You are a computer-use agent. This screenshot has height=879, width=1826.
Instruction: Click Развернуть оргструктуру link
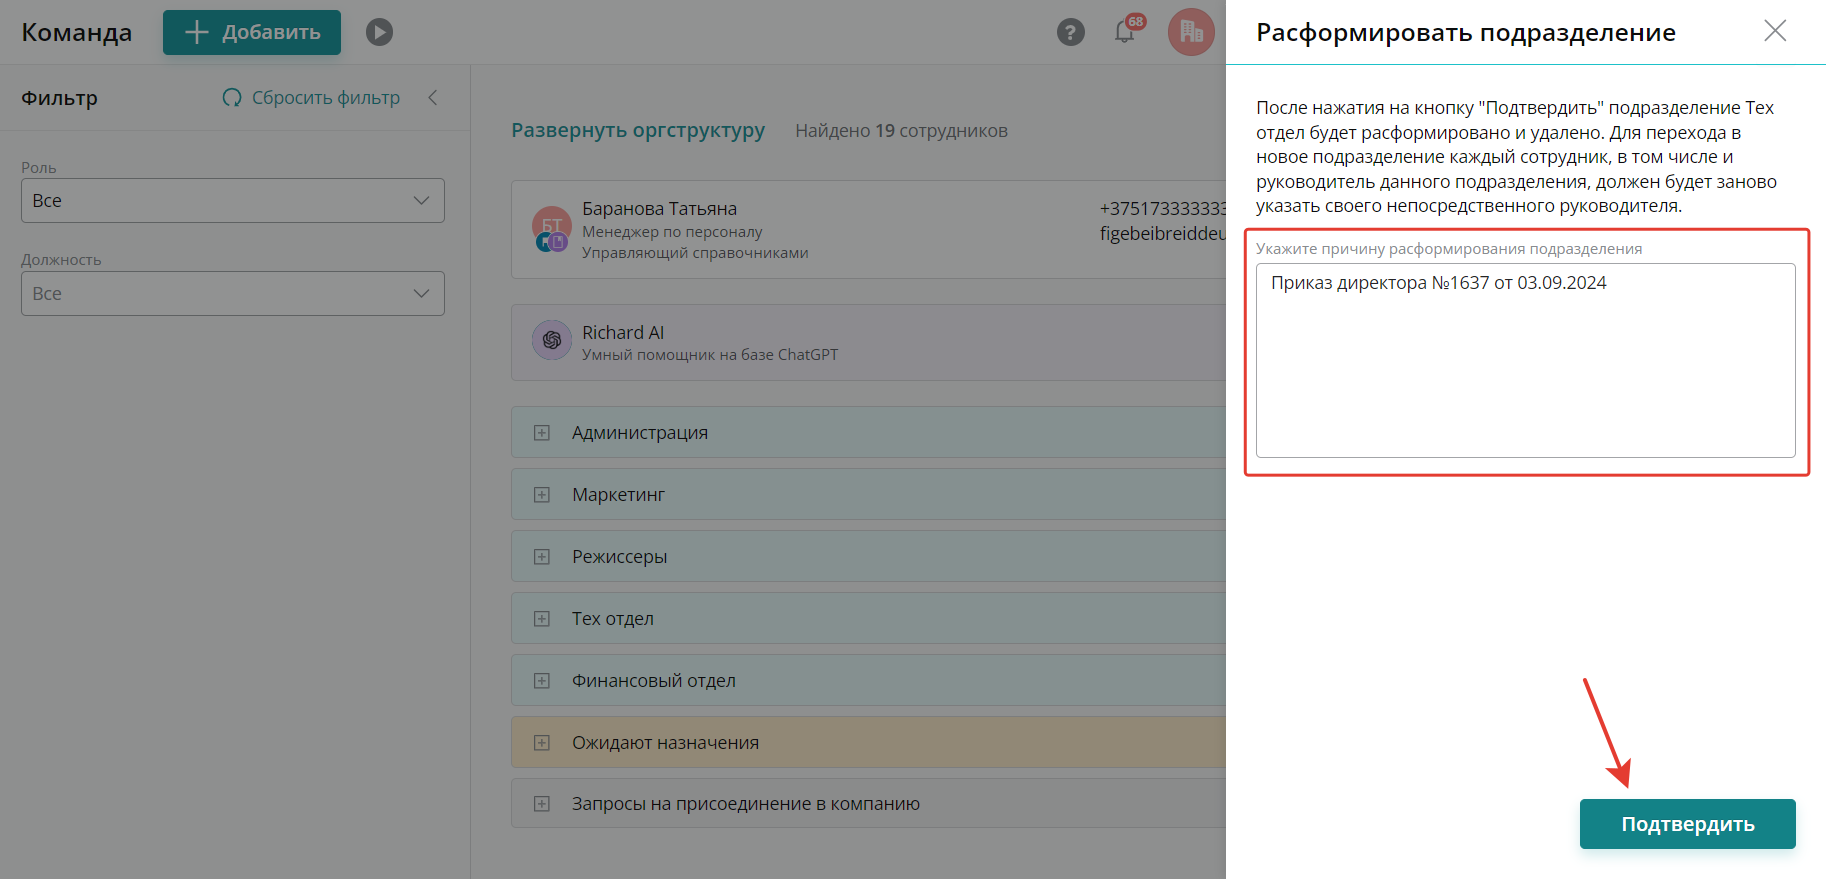[638, 130]
